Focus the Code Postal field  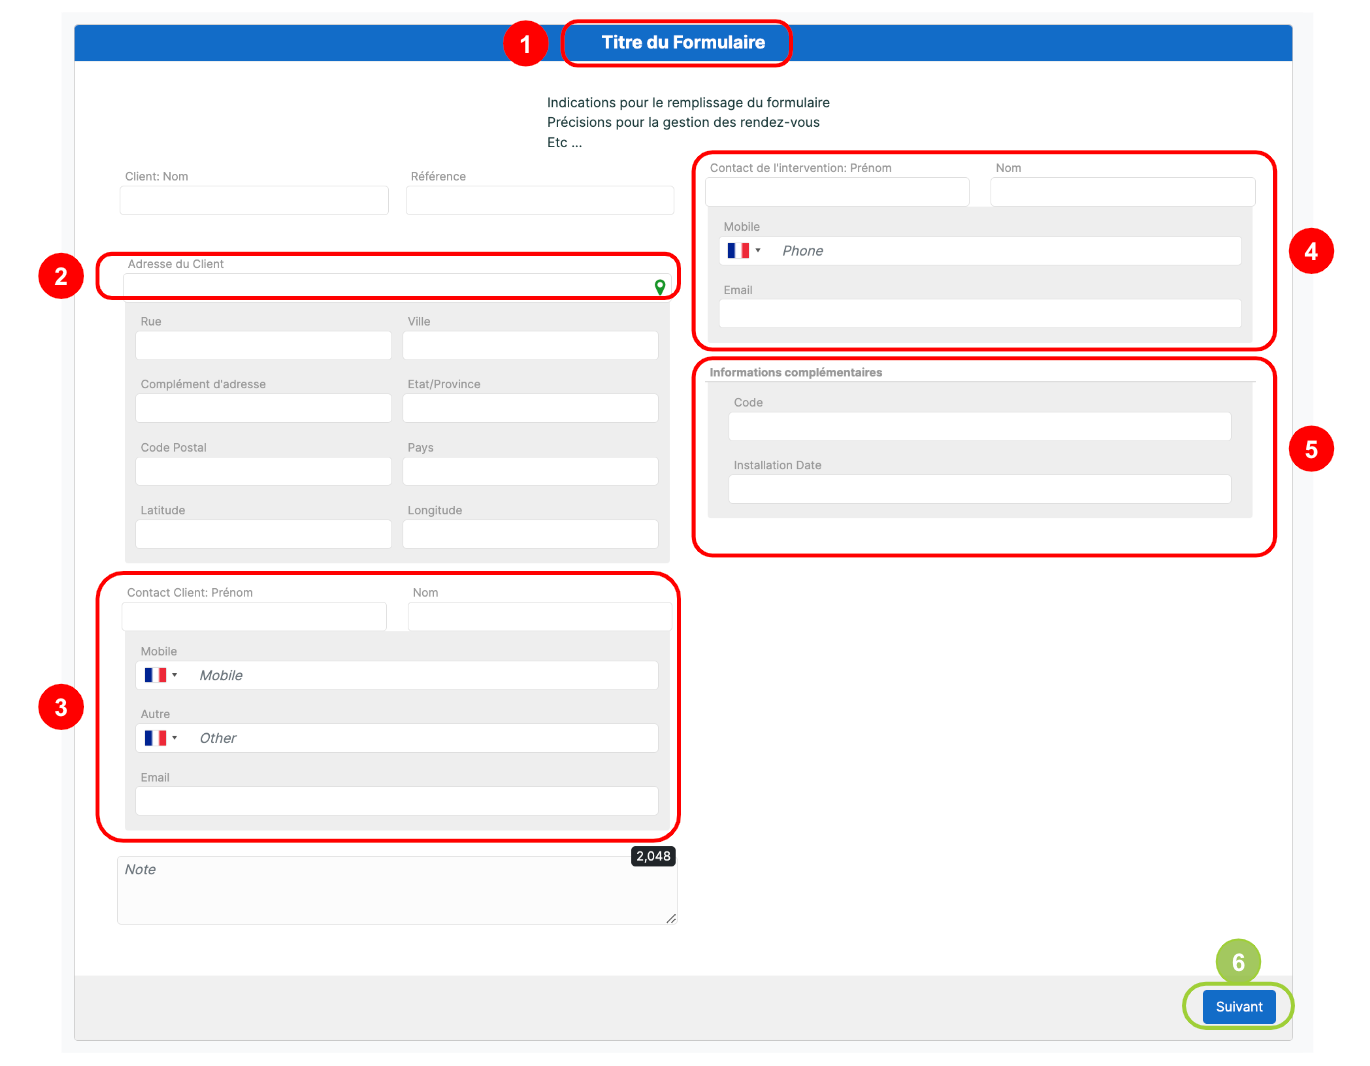(x=263, y=472)
